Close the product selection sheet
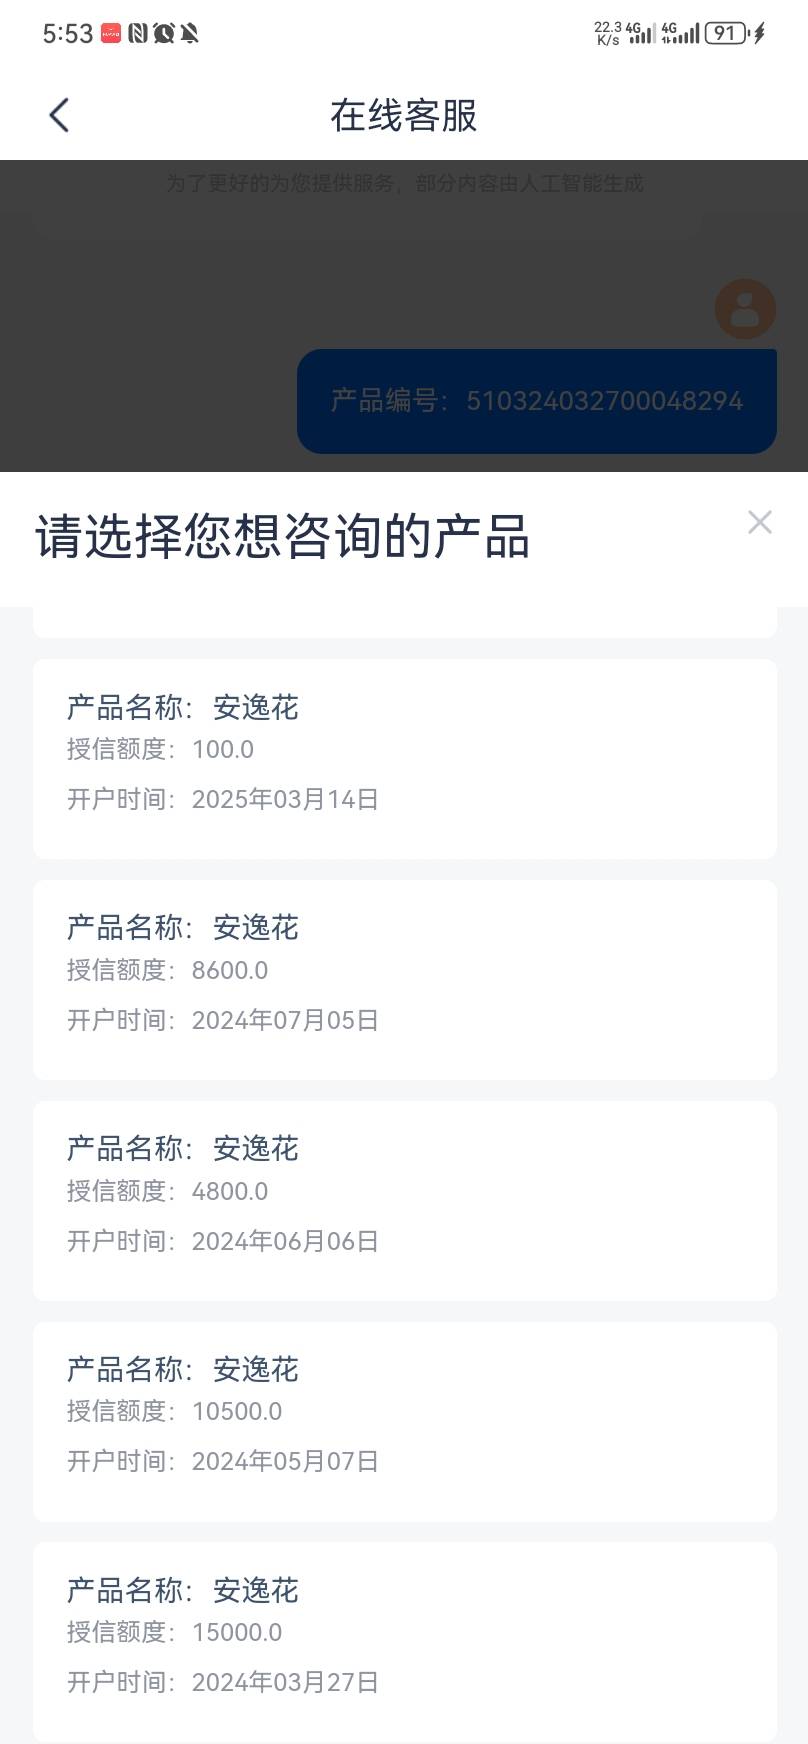 click(759, 522)
